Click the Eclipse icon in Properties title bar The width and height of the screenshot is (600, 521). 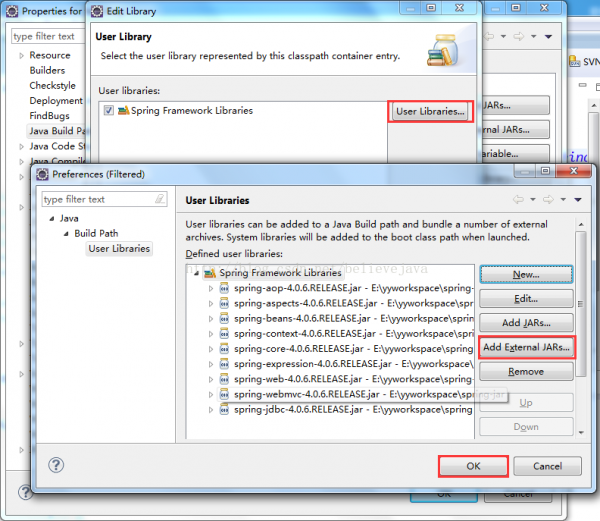(x=12, y=11)
